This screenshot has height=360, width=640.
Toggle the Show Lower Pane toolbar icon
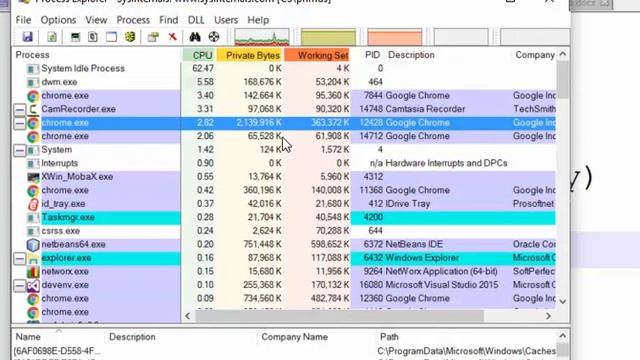[111, 37]
